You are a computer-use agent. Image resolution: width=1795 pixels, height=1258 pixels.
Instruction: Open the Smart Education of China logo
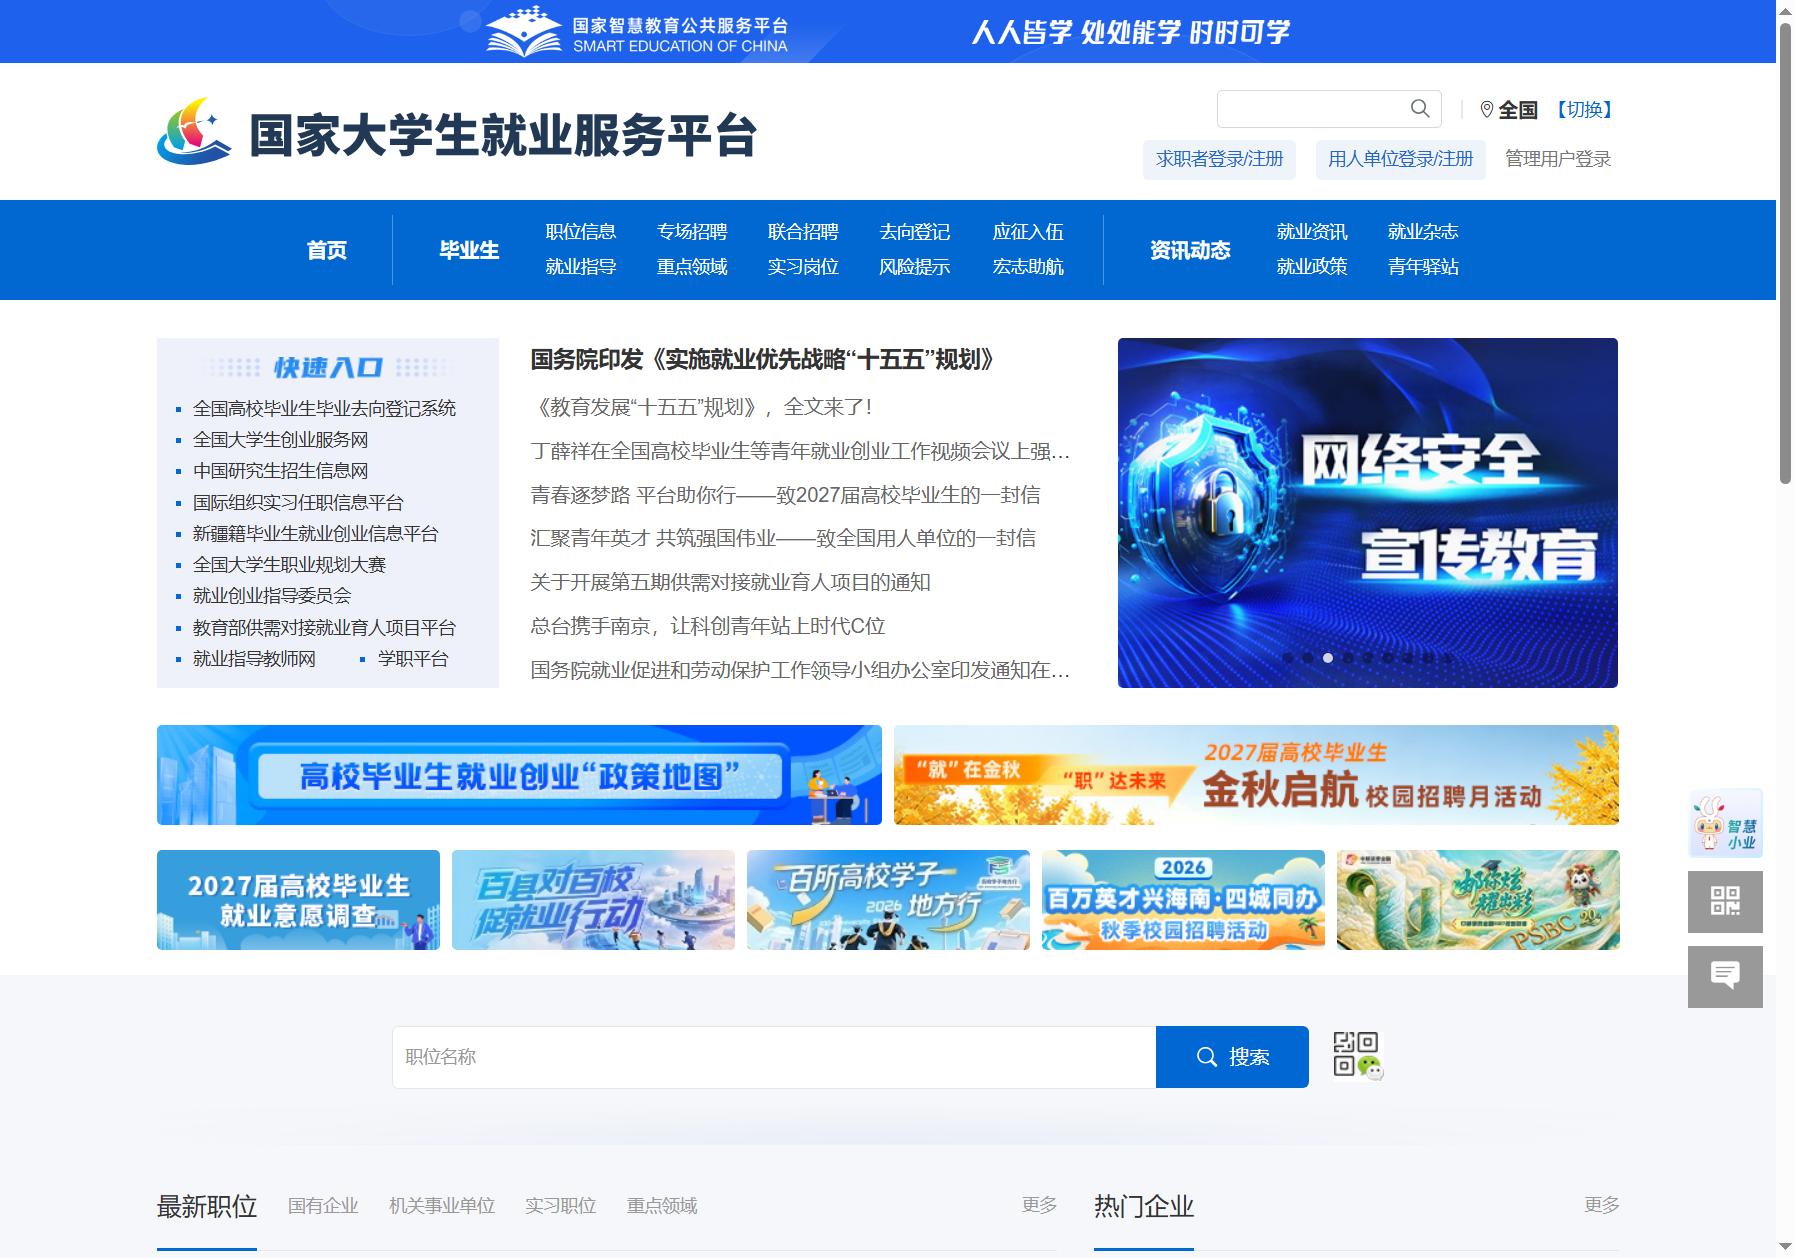pyautogui.click(x=637, y=32)
